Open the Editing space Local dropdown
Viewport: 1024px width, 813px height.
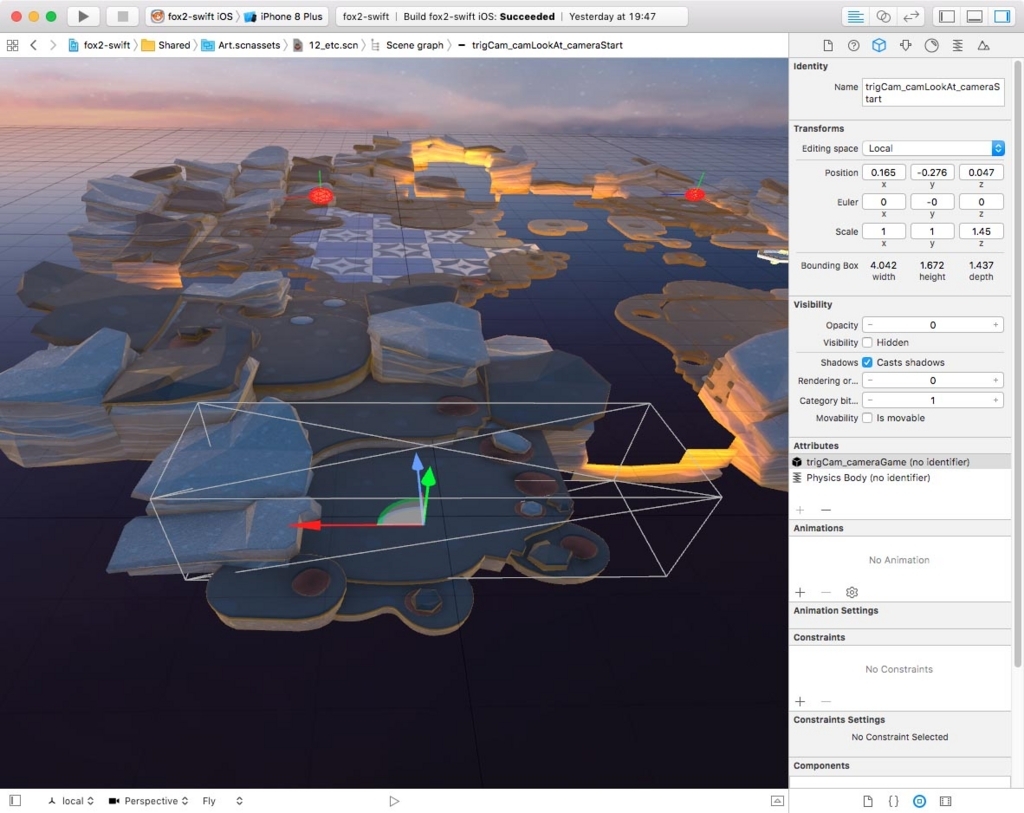(932, 148)
